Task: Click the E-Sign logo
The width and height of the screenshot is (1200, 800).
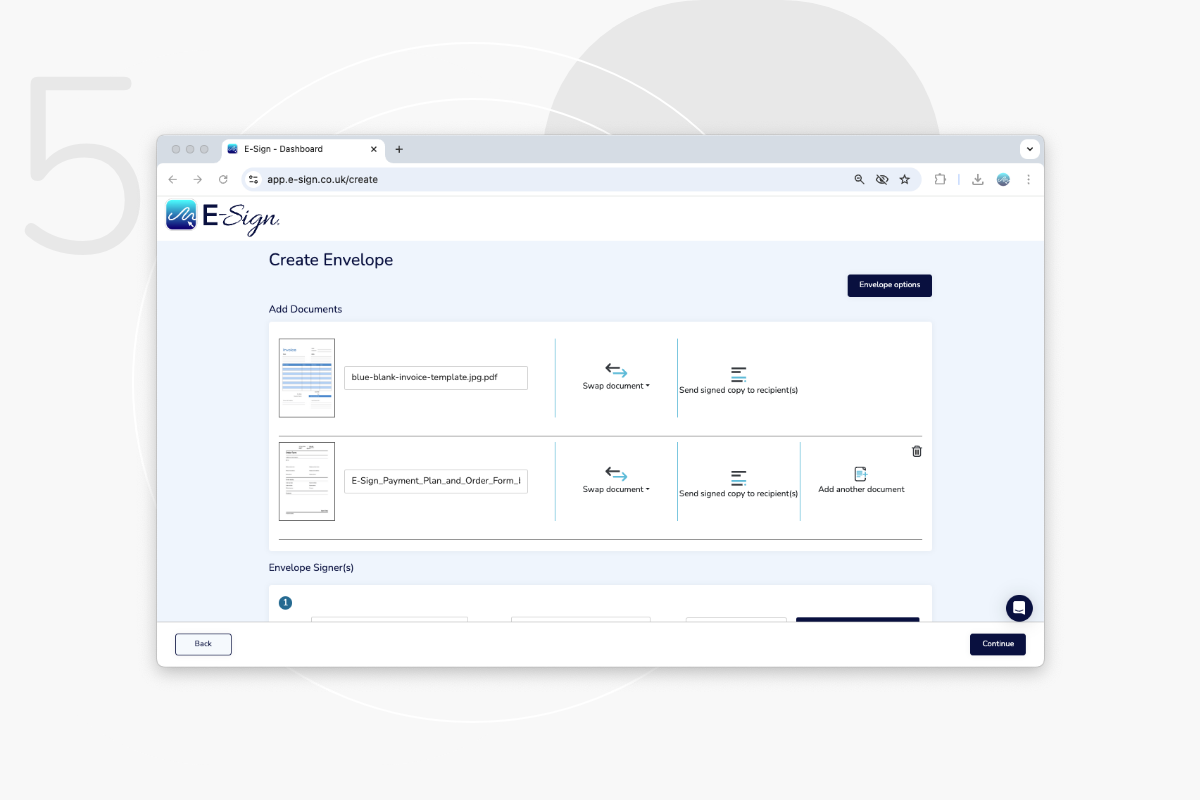Action: click(x=223, y=217)
